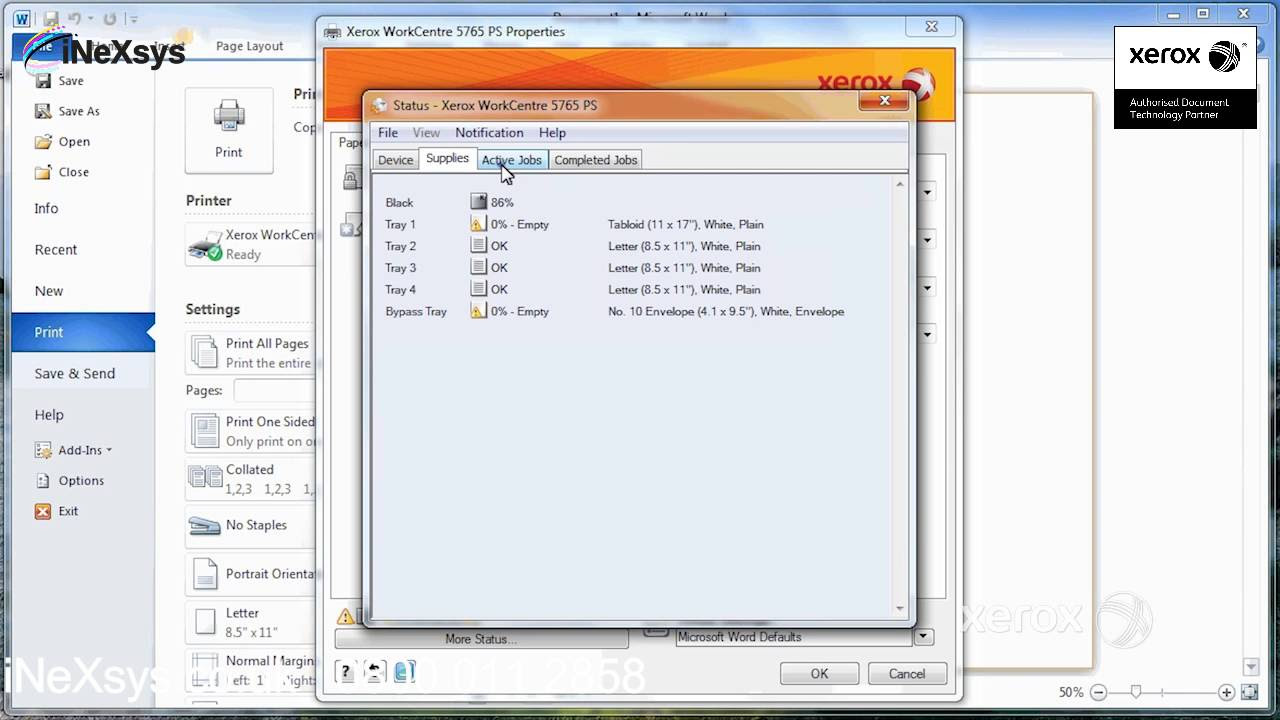
Task: Click the warning icon next to Tray 1
Action: point(478,224)
